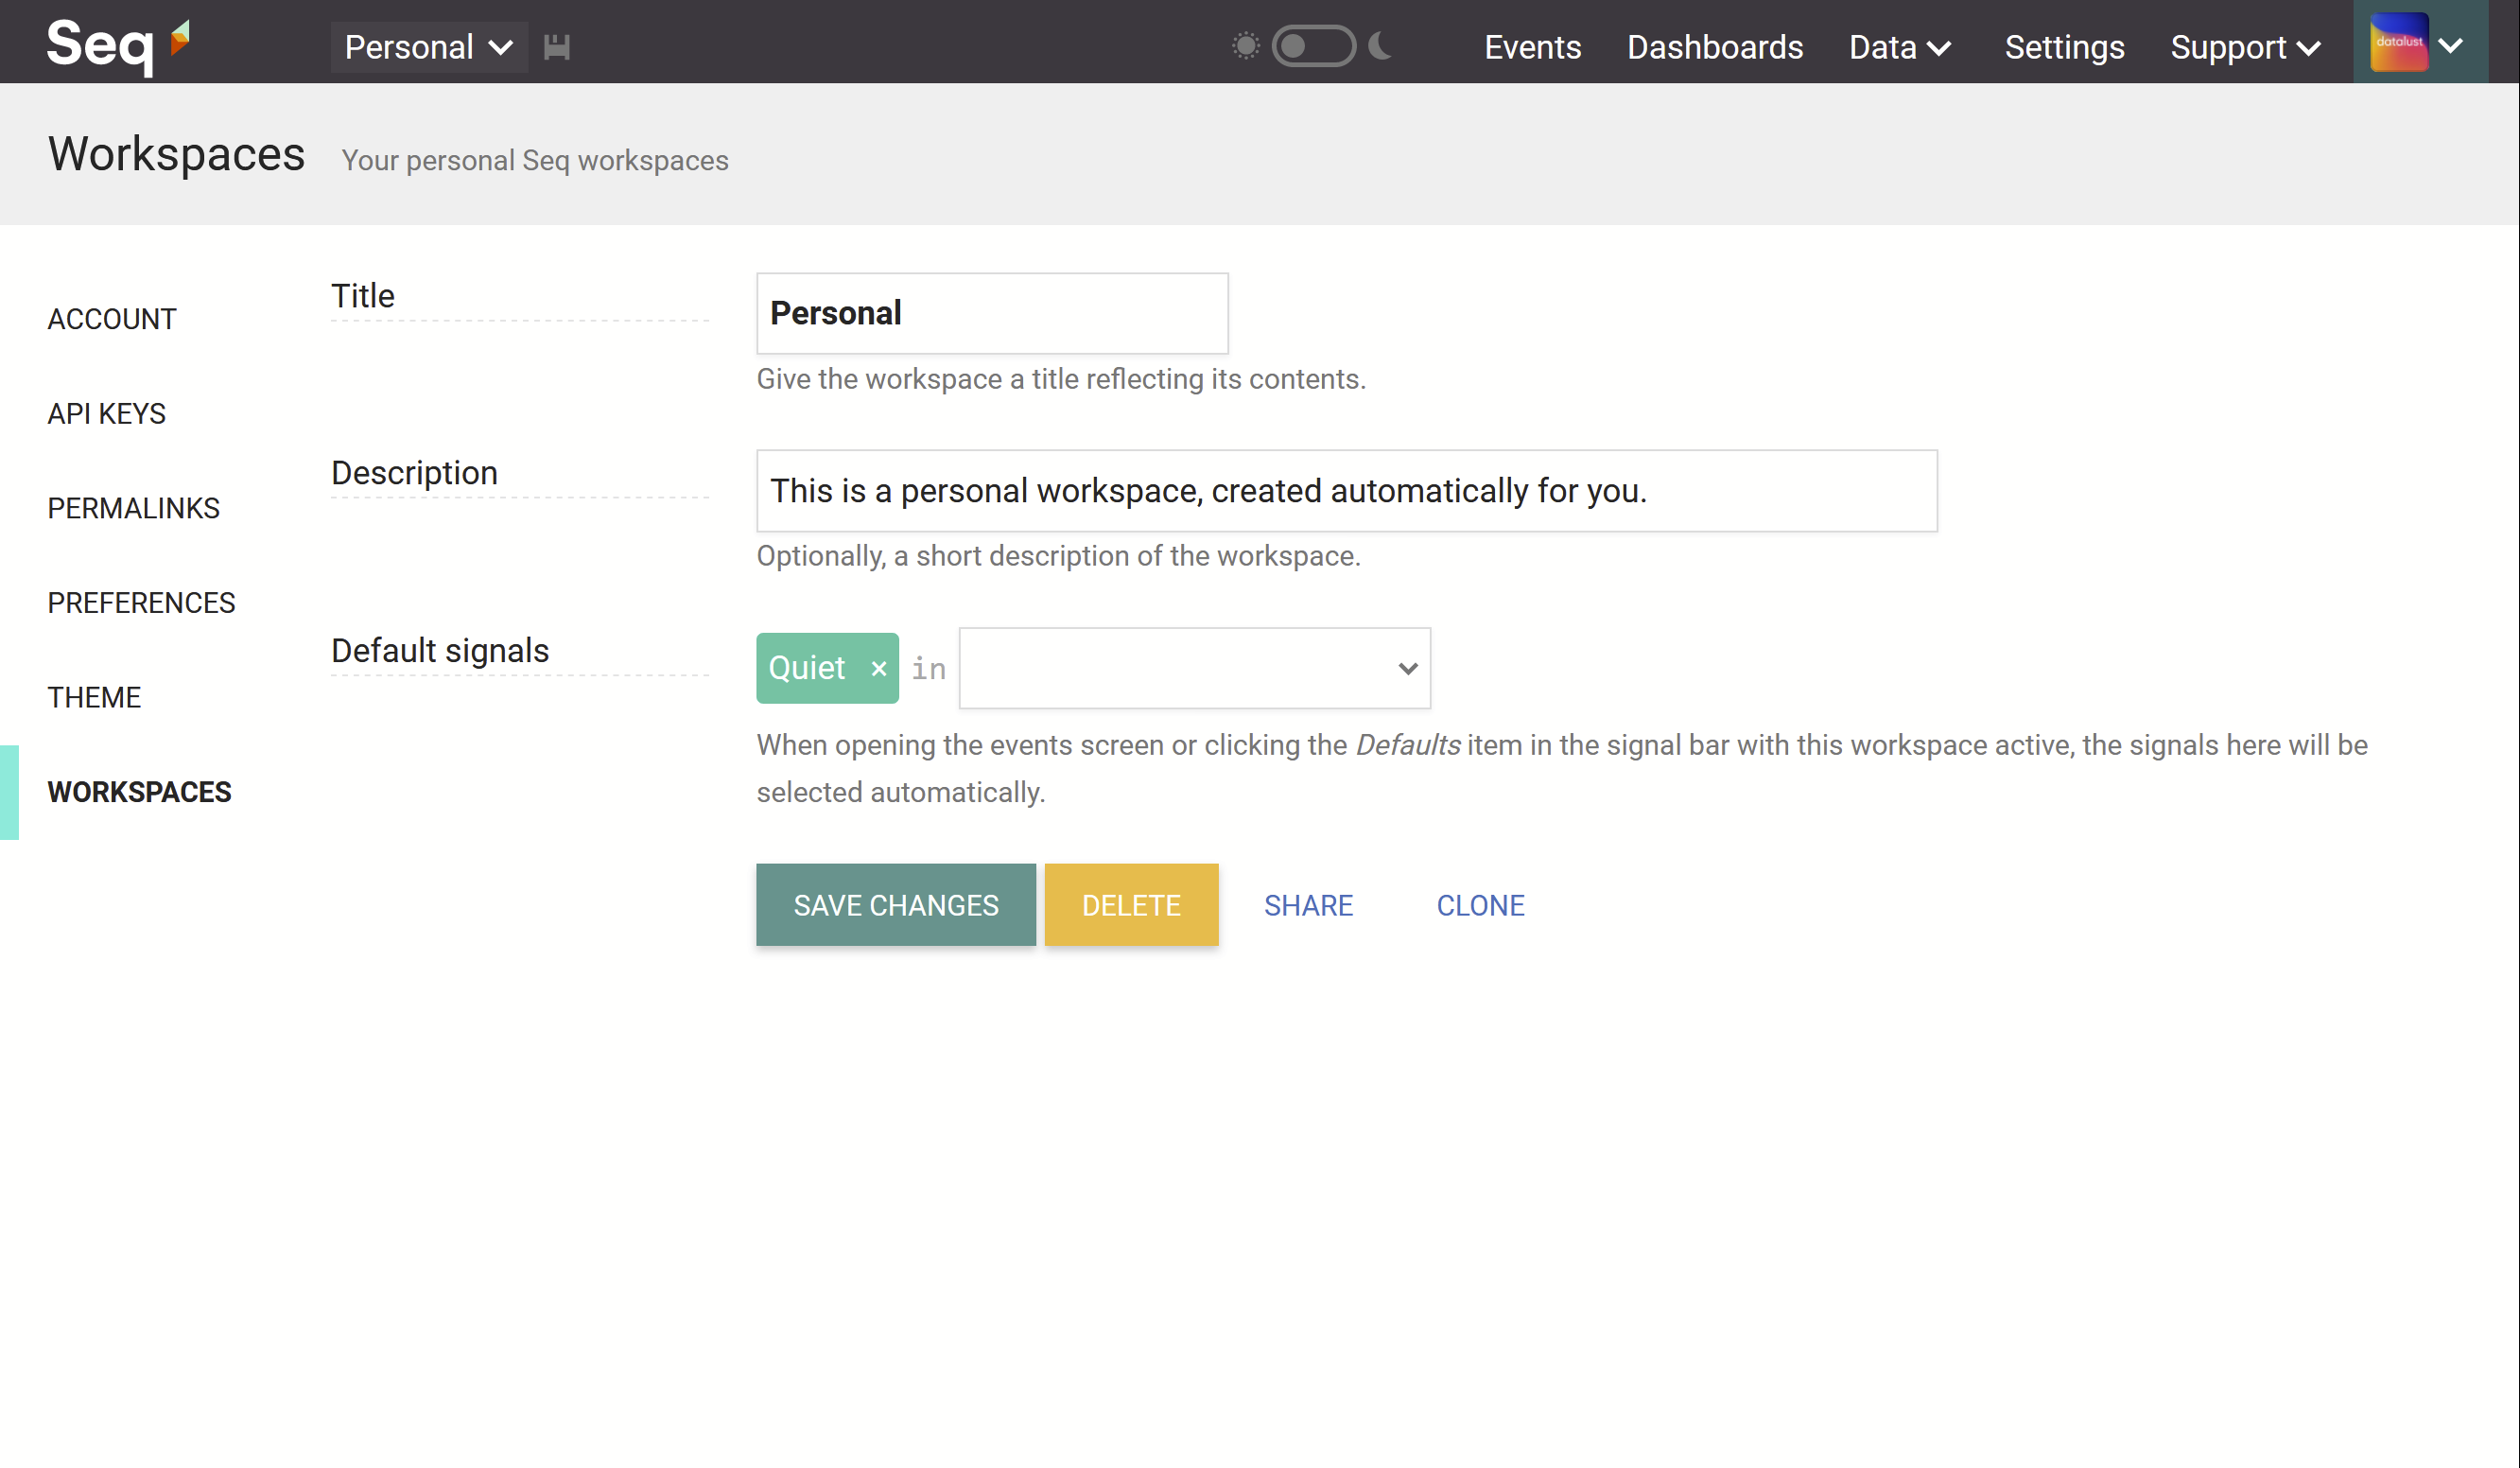2520x1468 pixels.
Task: Select the sun icon for light theme
Action: pyautogui.click(x=1245, y=46)
